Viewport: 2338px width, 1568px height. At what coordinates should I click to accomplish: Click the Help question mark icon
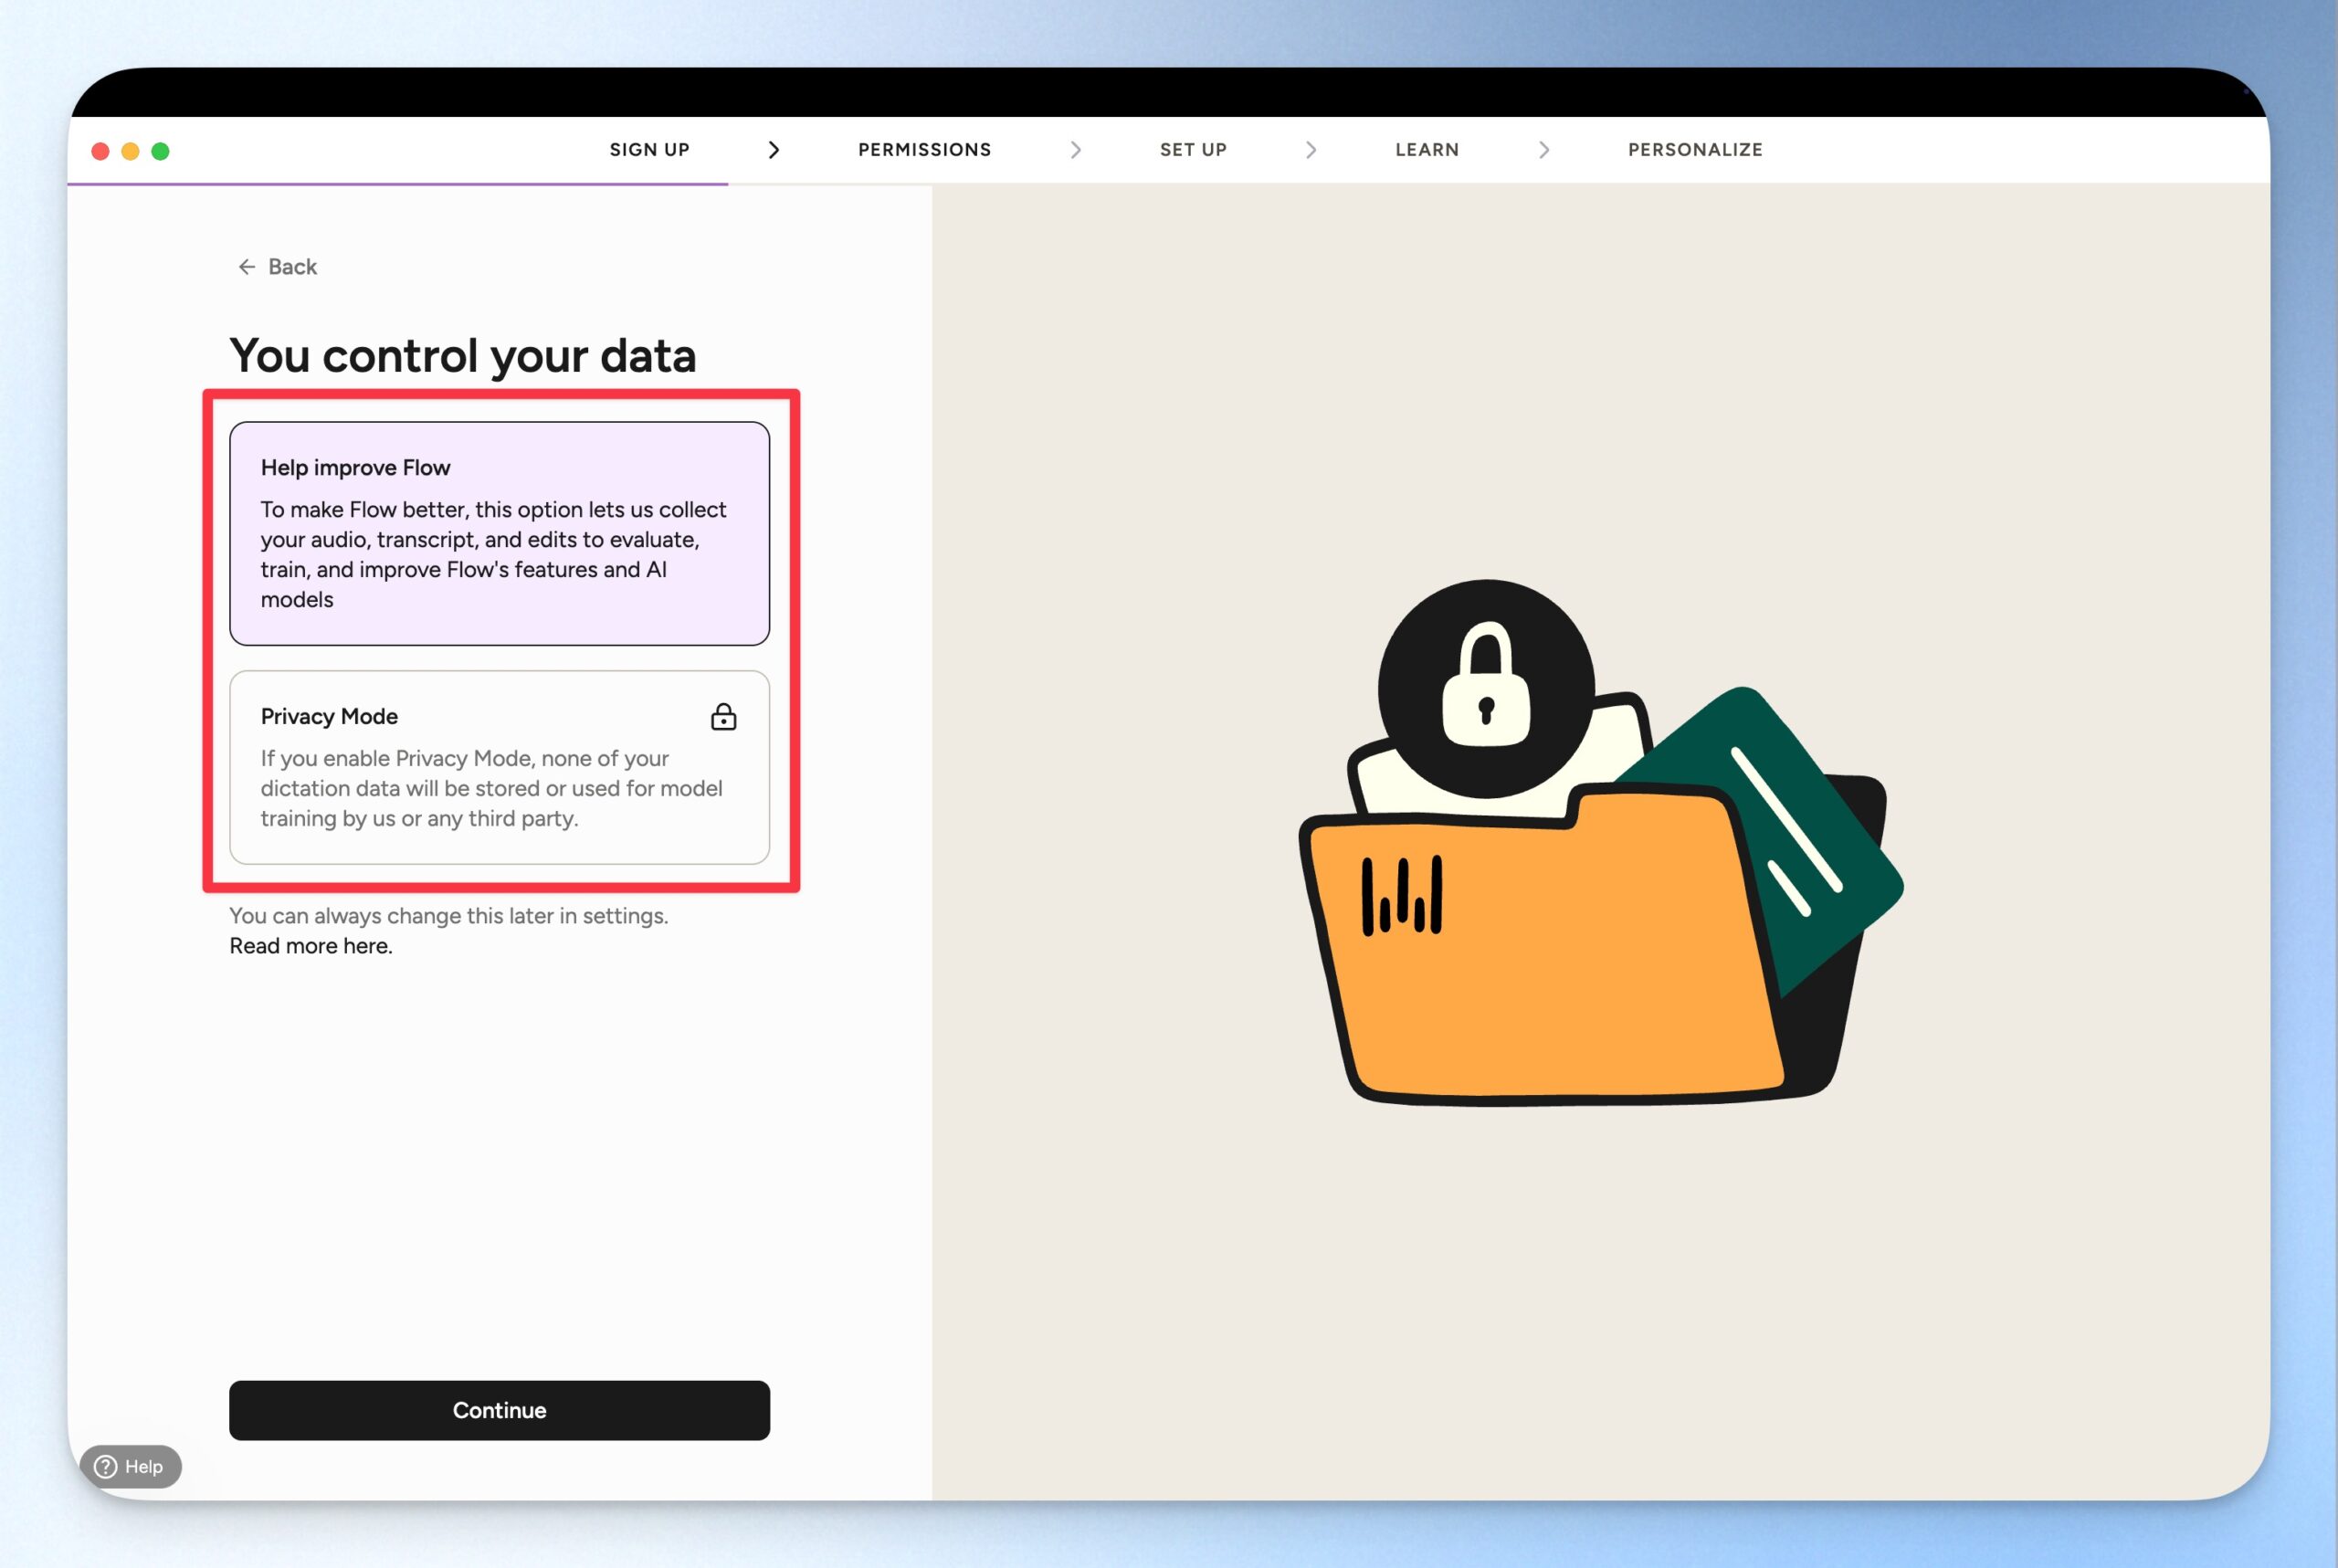[106, 1466]
